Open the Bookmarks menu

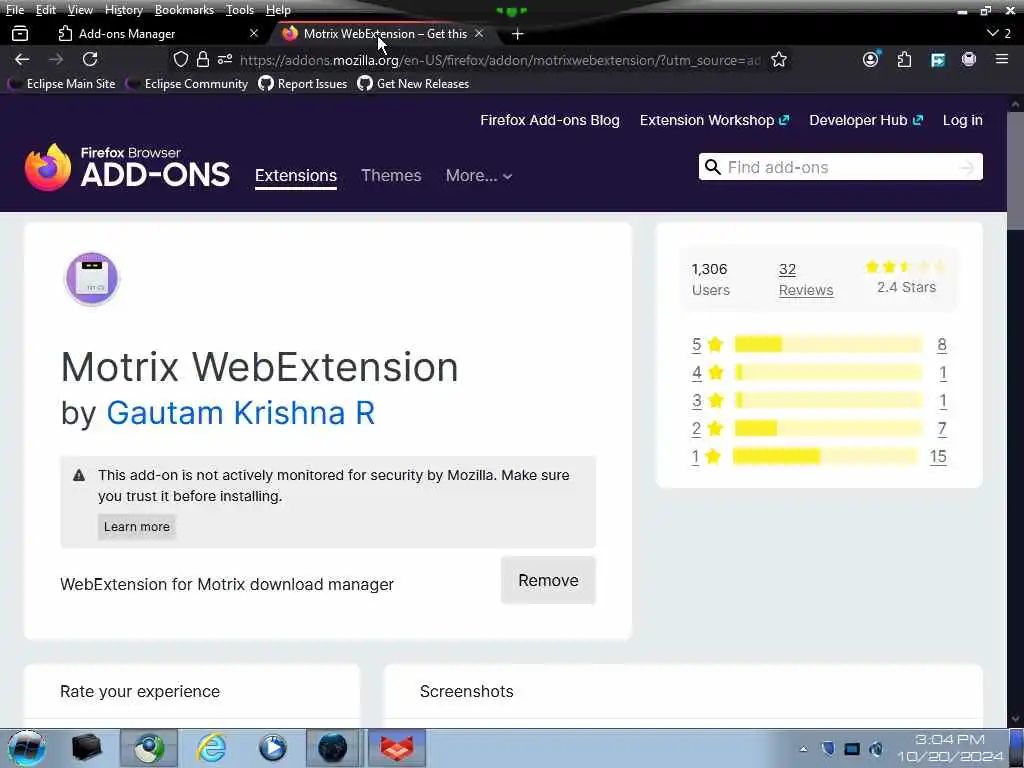pyautogui.click(x=184, y=10)
